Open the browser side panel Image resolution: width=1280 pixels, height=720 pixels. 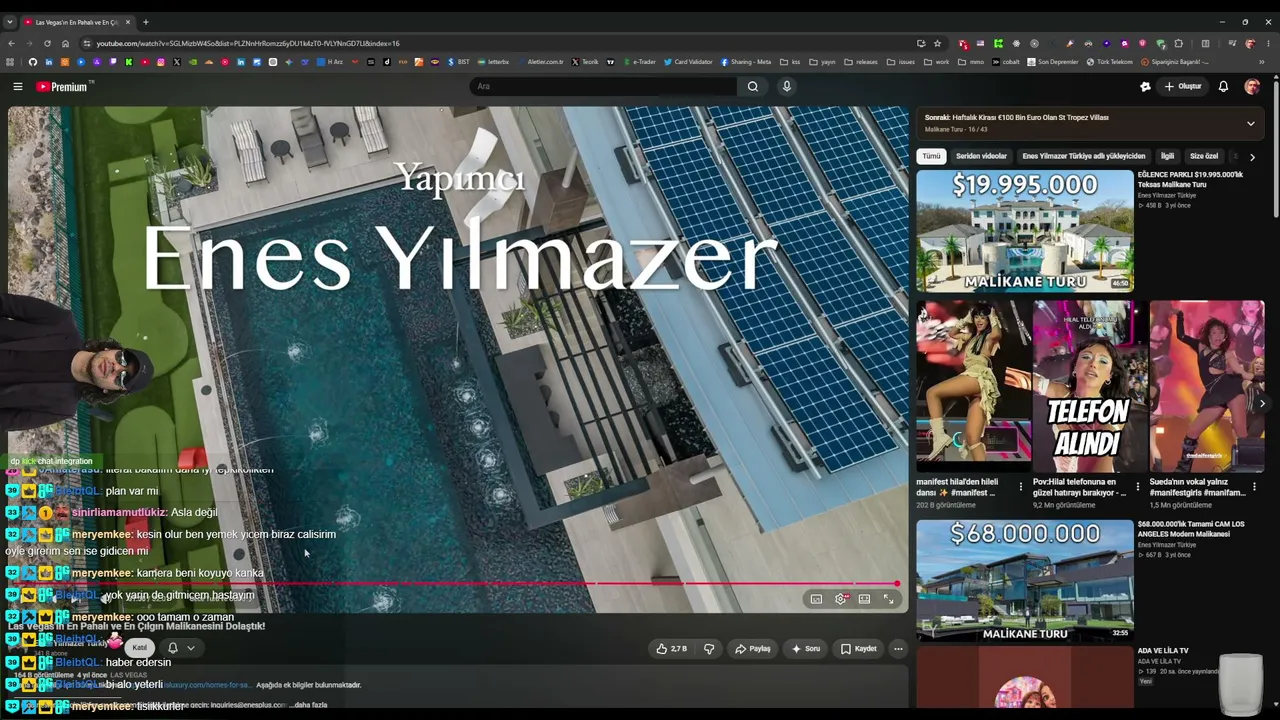click(x=1205, y=44)
